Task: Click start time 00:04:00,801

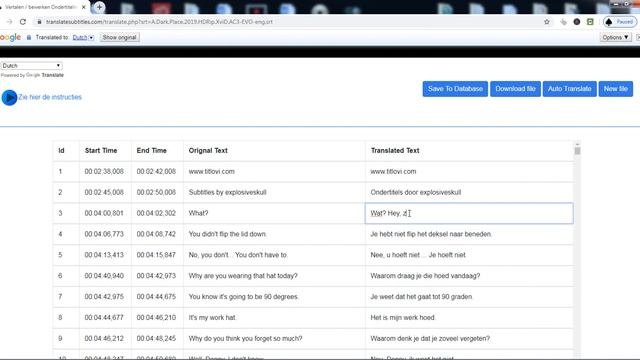Action: (x=104, y=213)
